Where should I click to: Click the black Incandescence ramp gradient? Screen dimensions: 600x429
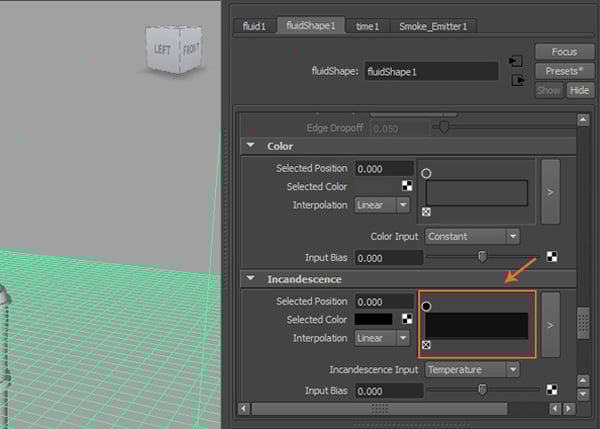tap(477, 326)
